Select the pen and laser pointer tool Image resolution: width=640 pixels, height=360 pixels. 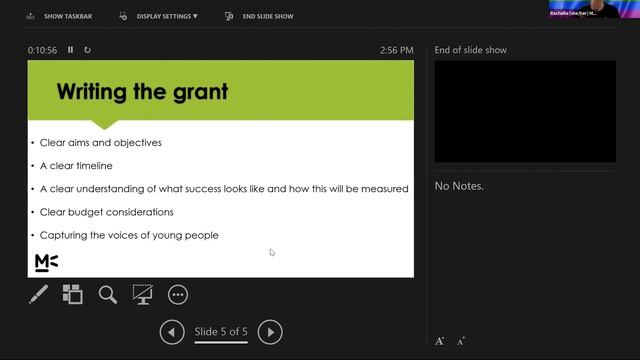(38, 294)
